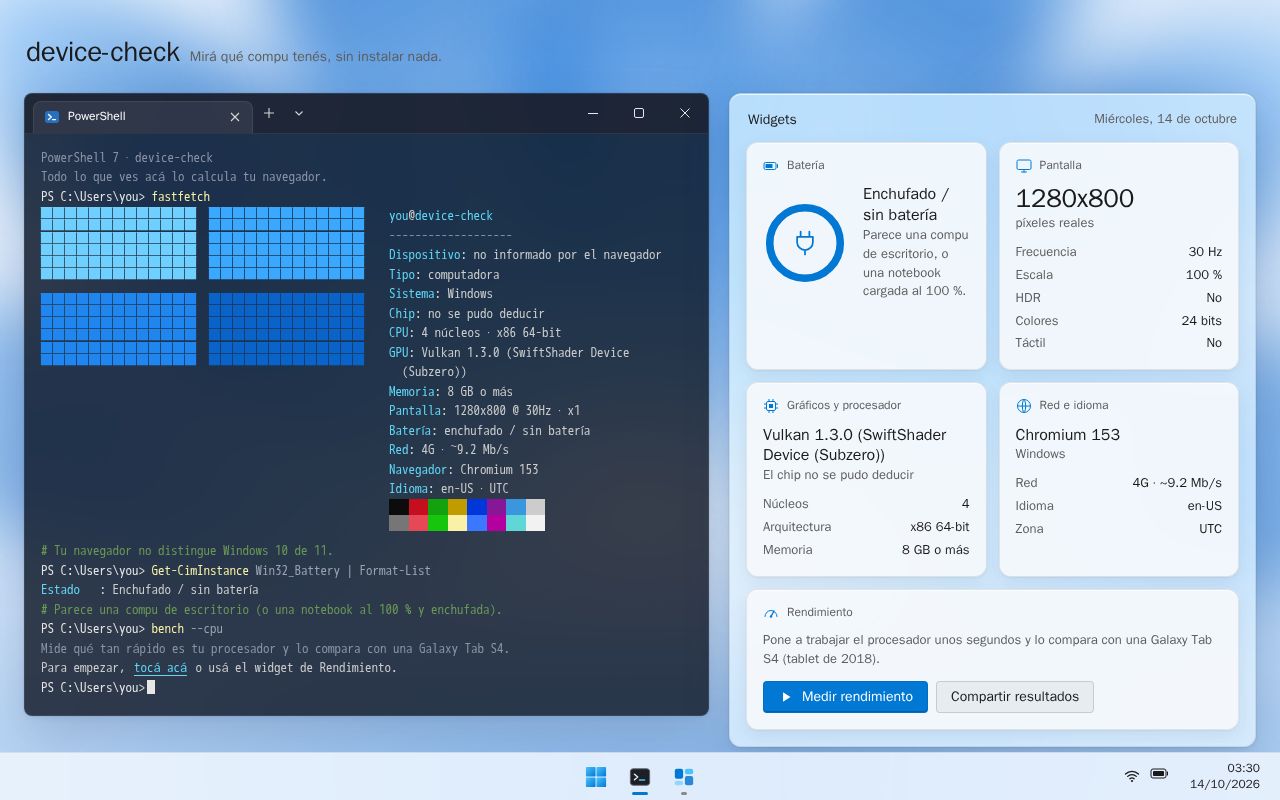
Task: Start the benchmark with Medir rendimiento
Action: pyautogui.click(x=845, y=697)
